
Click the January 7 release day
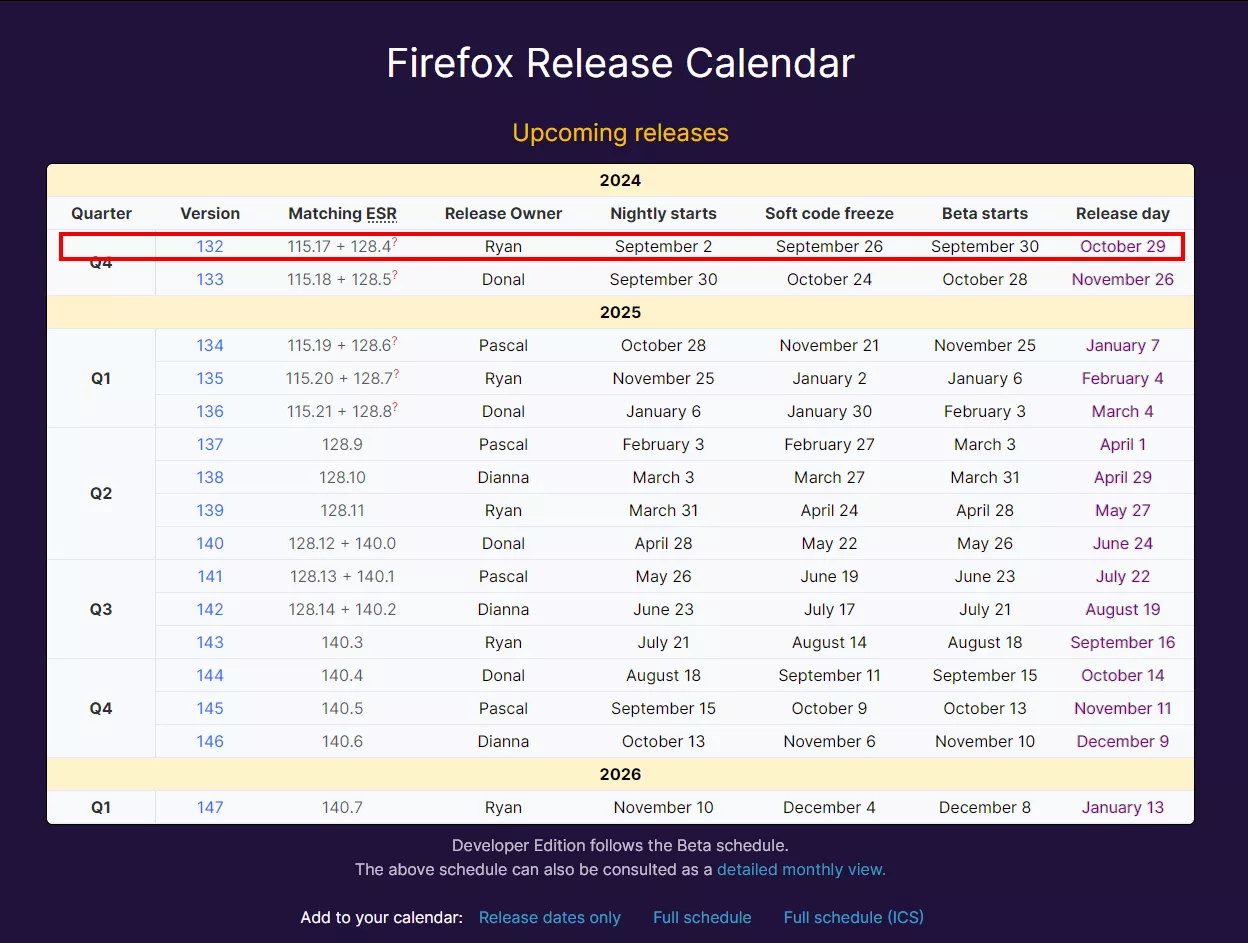(x=1123, y=345)
